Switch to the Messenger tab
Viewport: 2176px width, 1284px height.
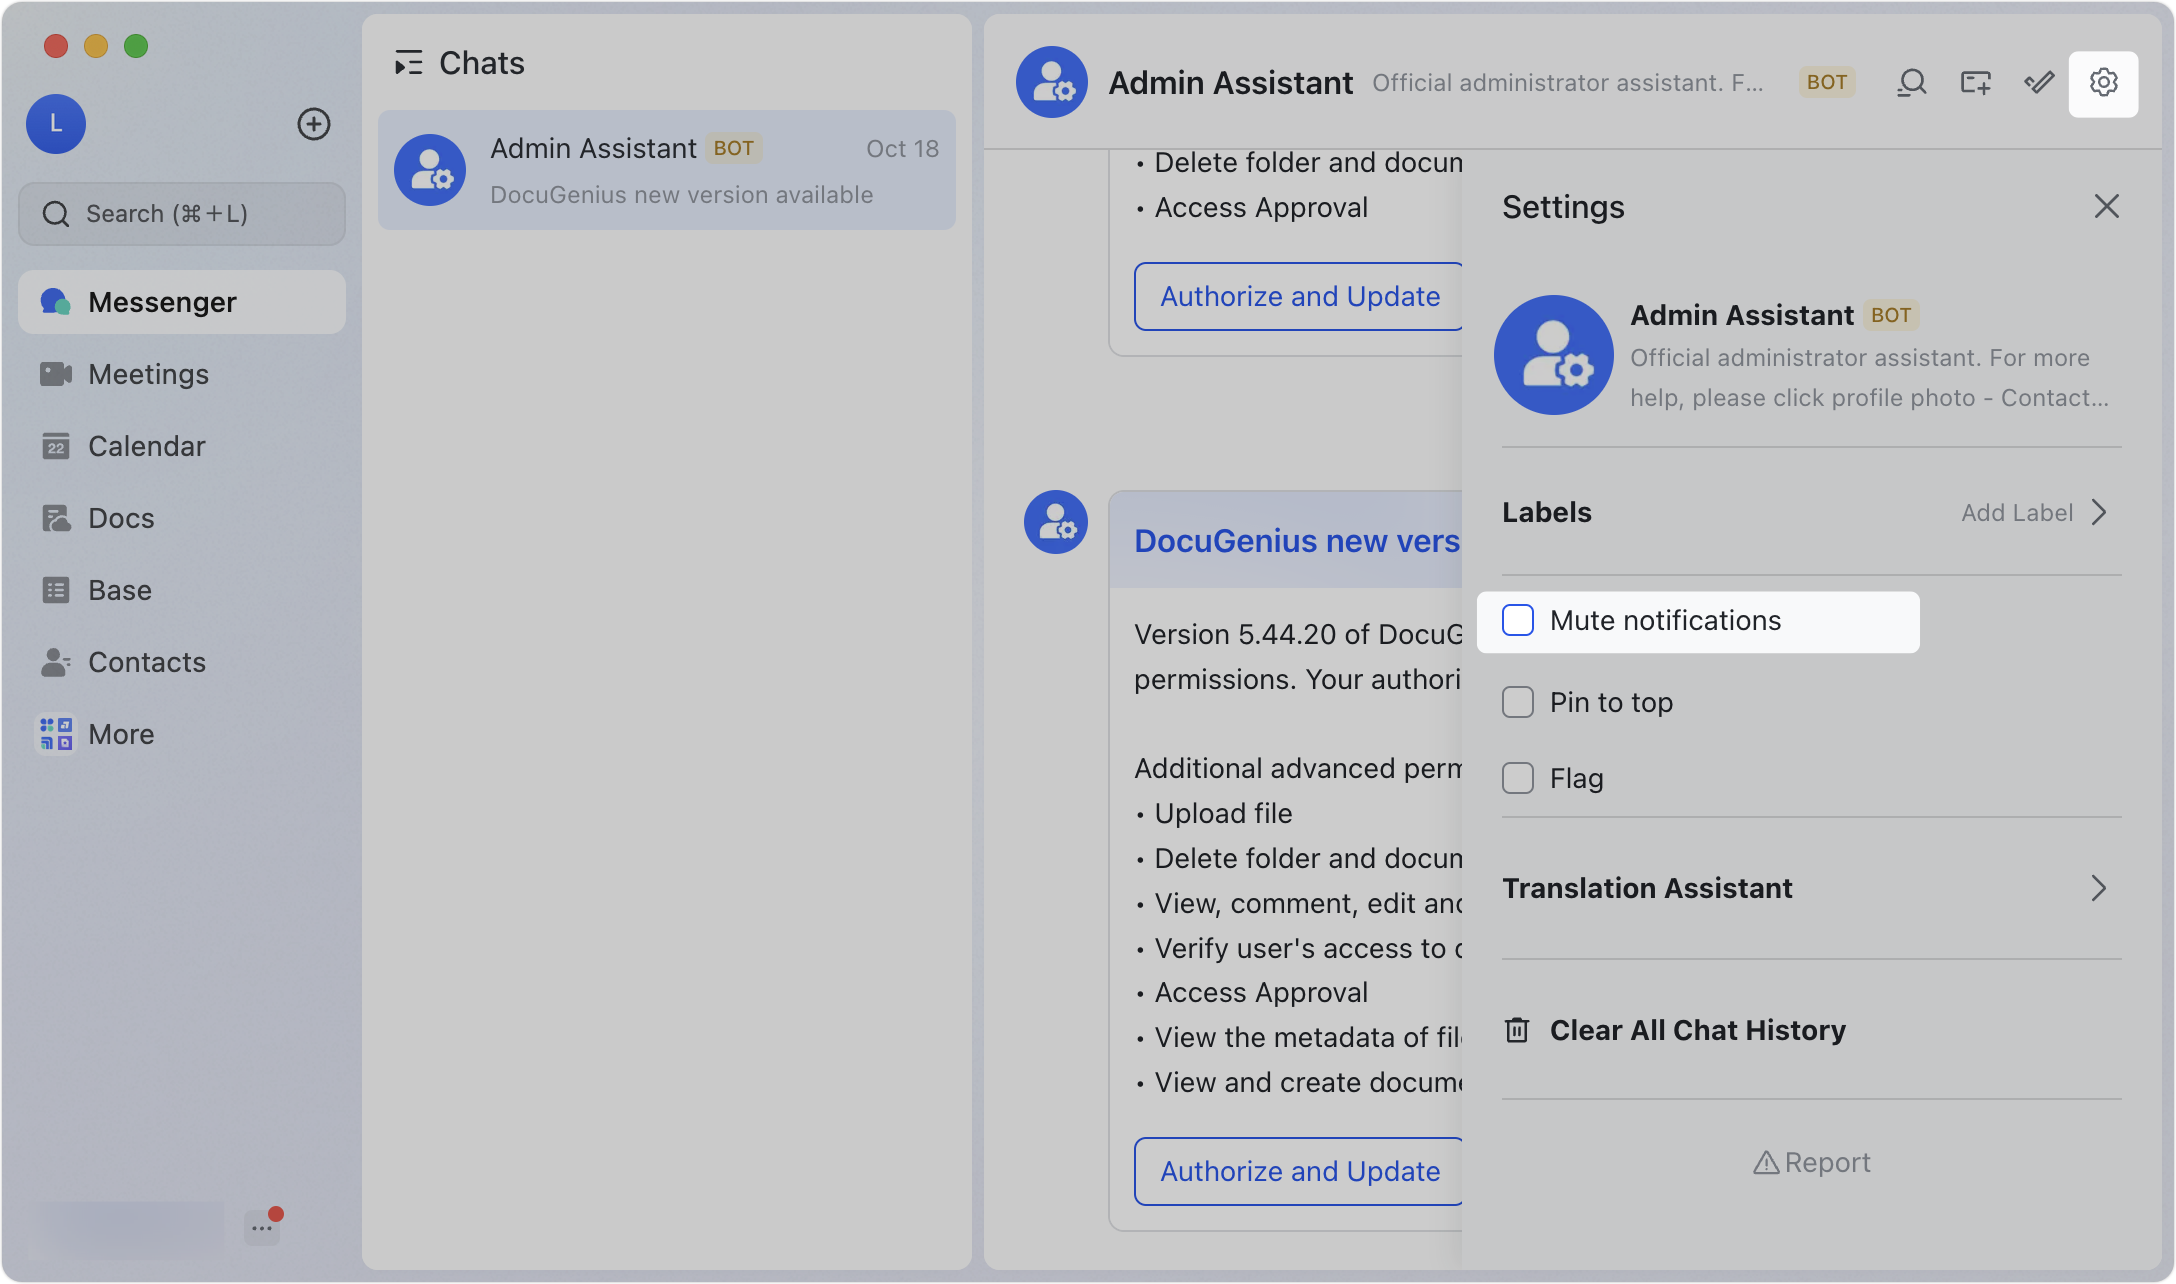(x=163, y=301)
